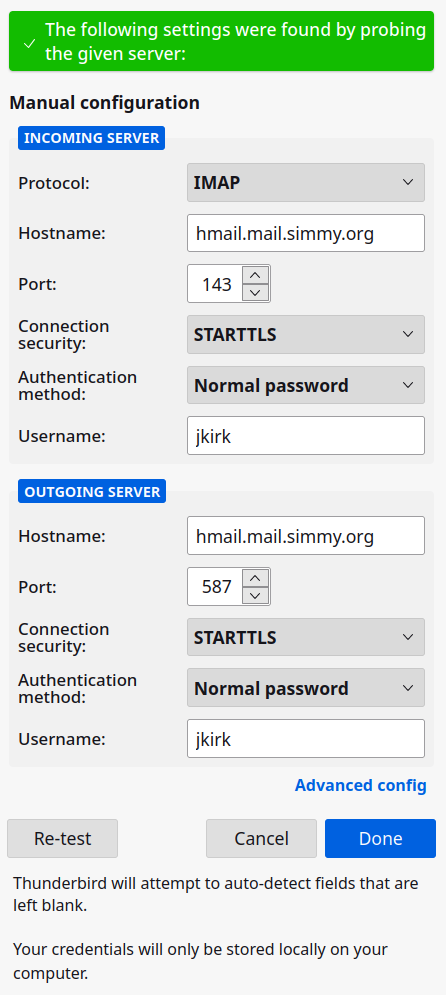The image size is (446, 995).
Task: Click the outgoing server Hostname field
Action: [306, 536]
